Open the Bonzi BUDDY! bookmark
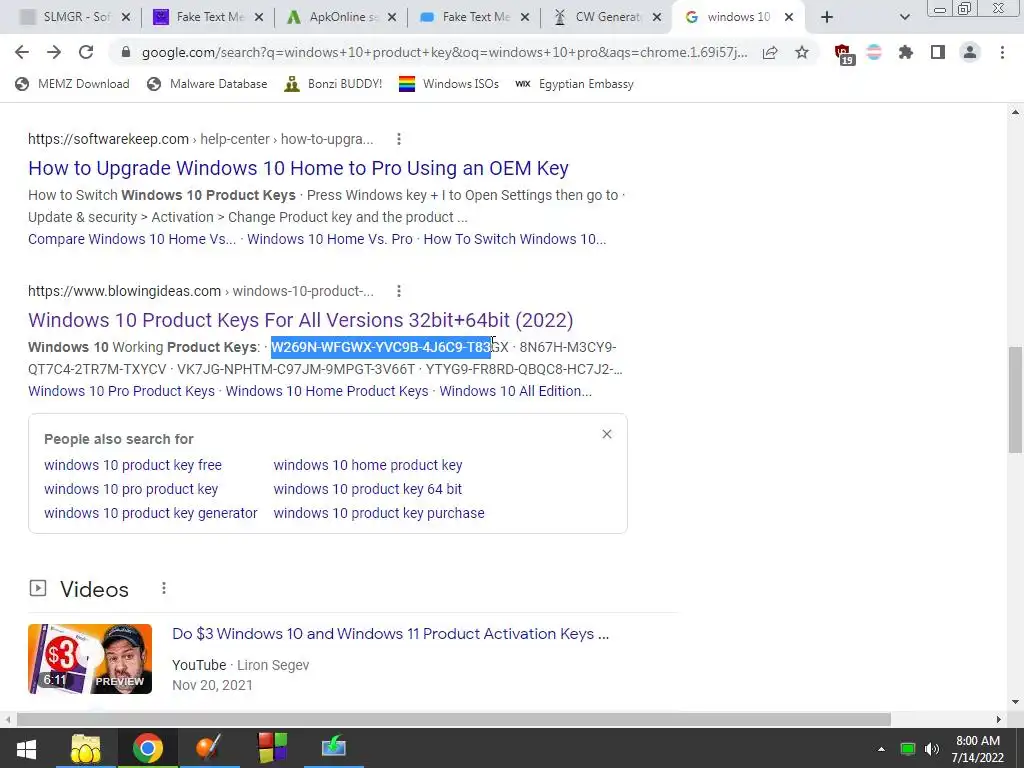 [x=333, y=84]
